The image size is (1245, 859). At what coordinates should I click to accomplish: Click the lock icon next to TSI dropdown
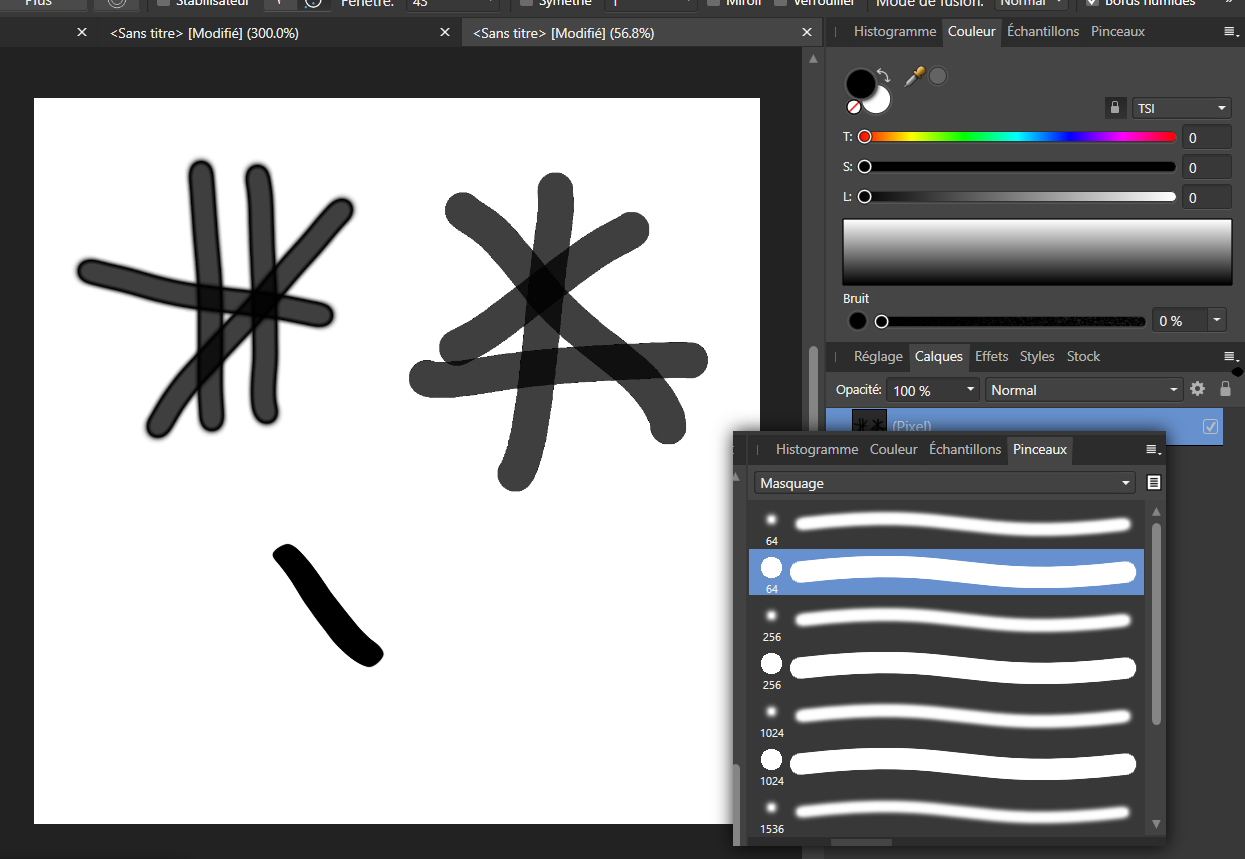pos(1115,107)
